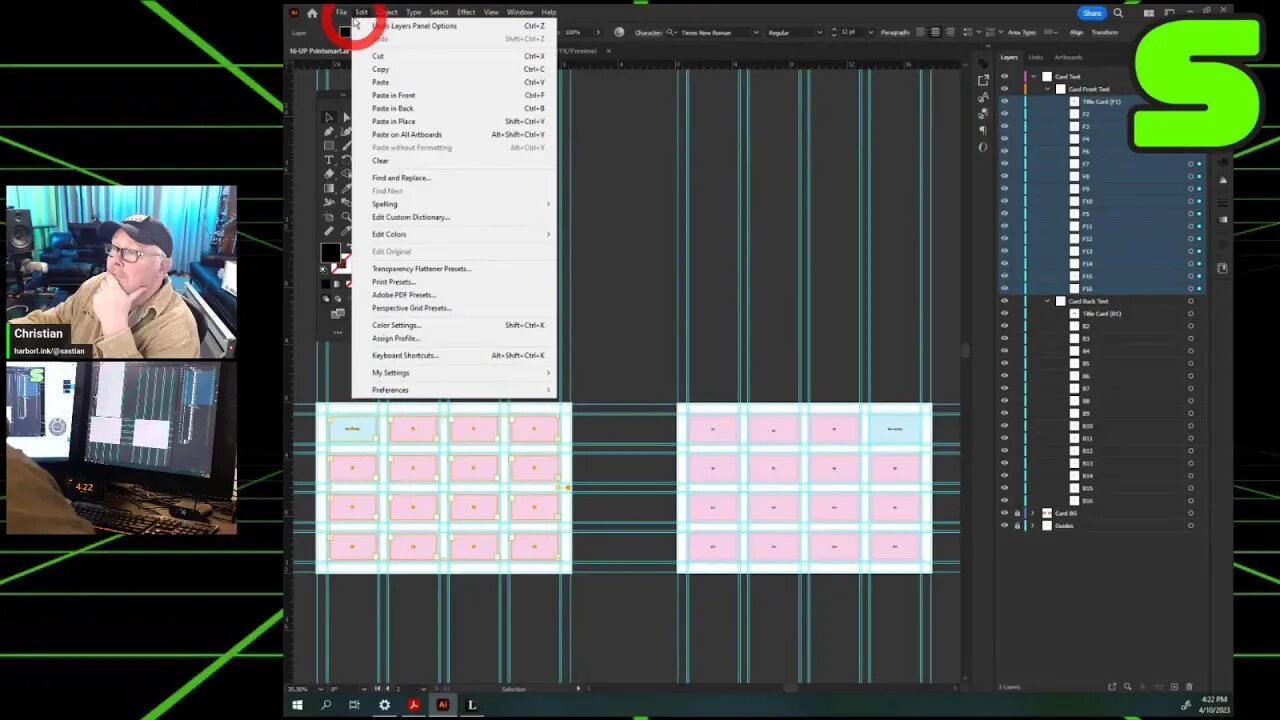The height and width of the screenshot is (720, 1280).
Task: Align text left in control bar
Action: [x=920, y=32]
